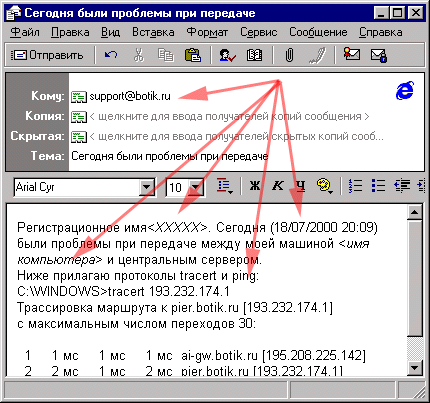Copy selection with the copy icon

[166, 55]
